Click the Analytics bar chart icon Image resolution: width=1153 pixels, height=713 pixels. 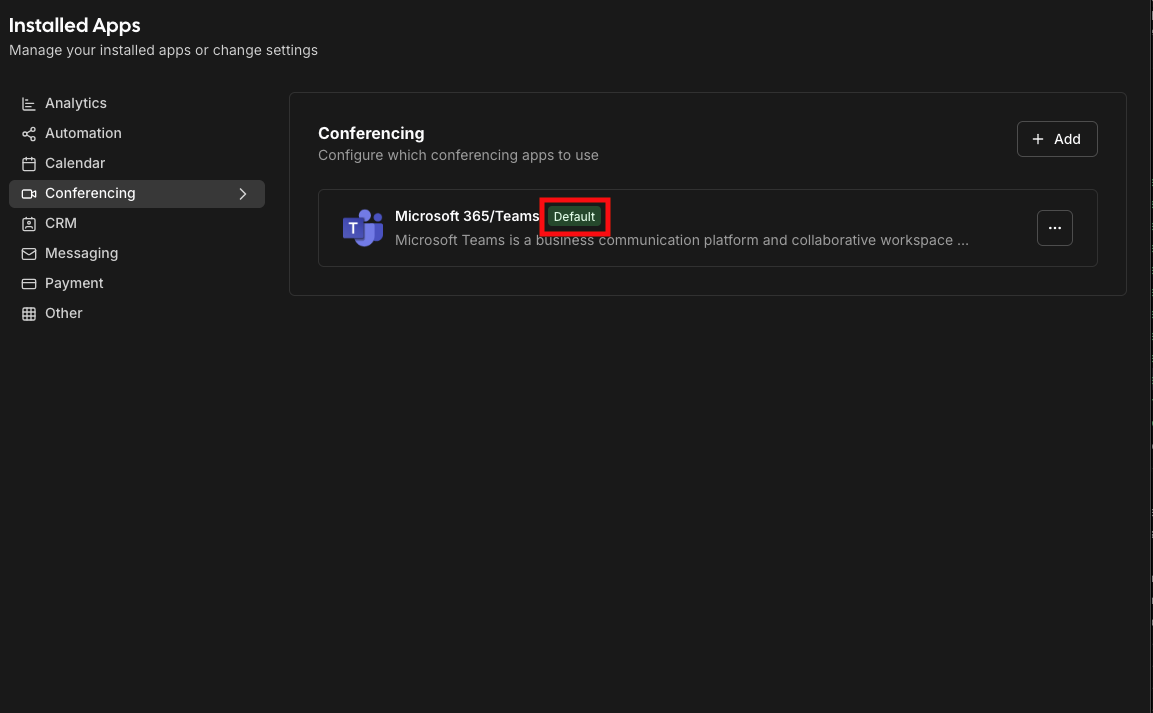[29, 104]
